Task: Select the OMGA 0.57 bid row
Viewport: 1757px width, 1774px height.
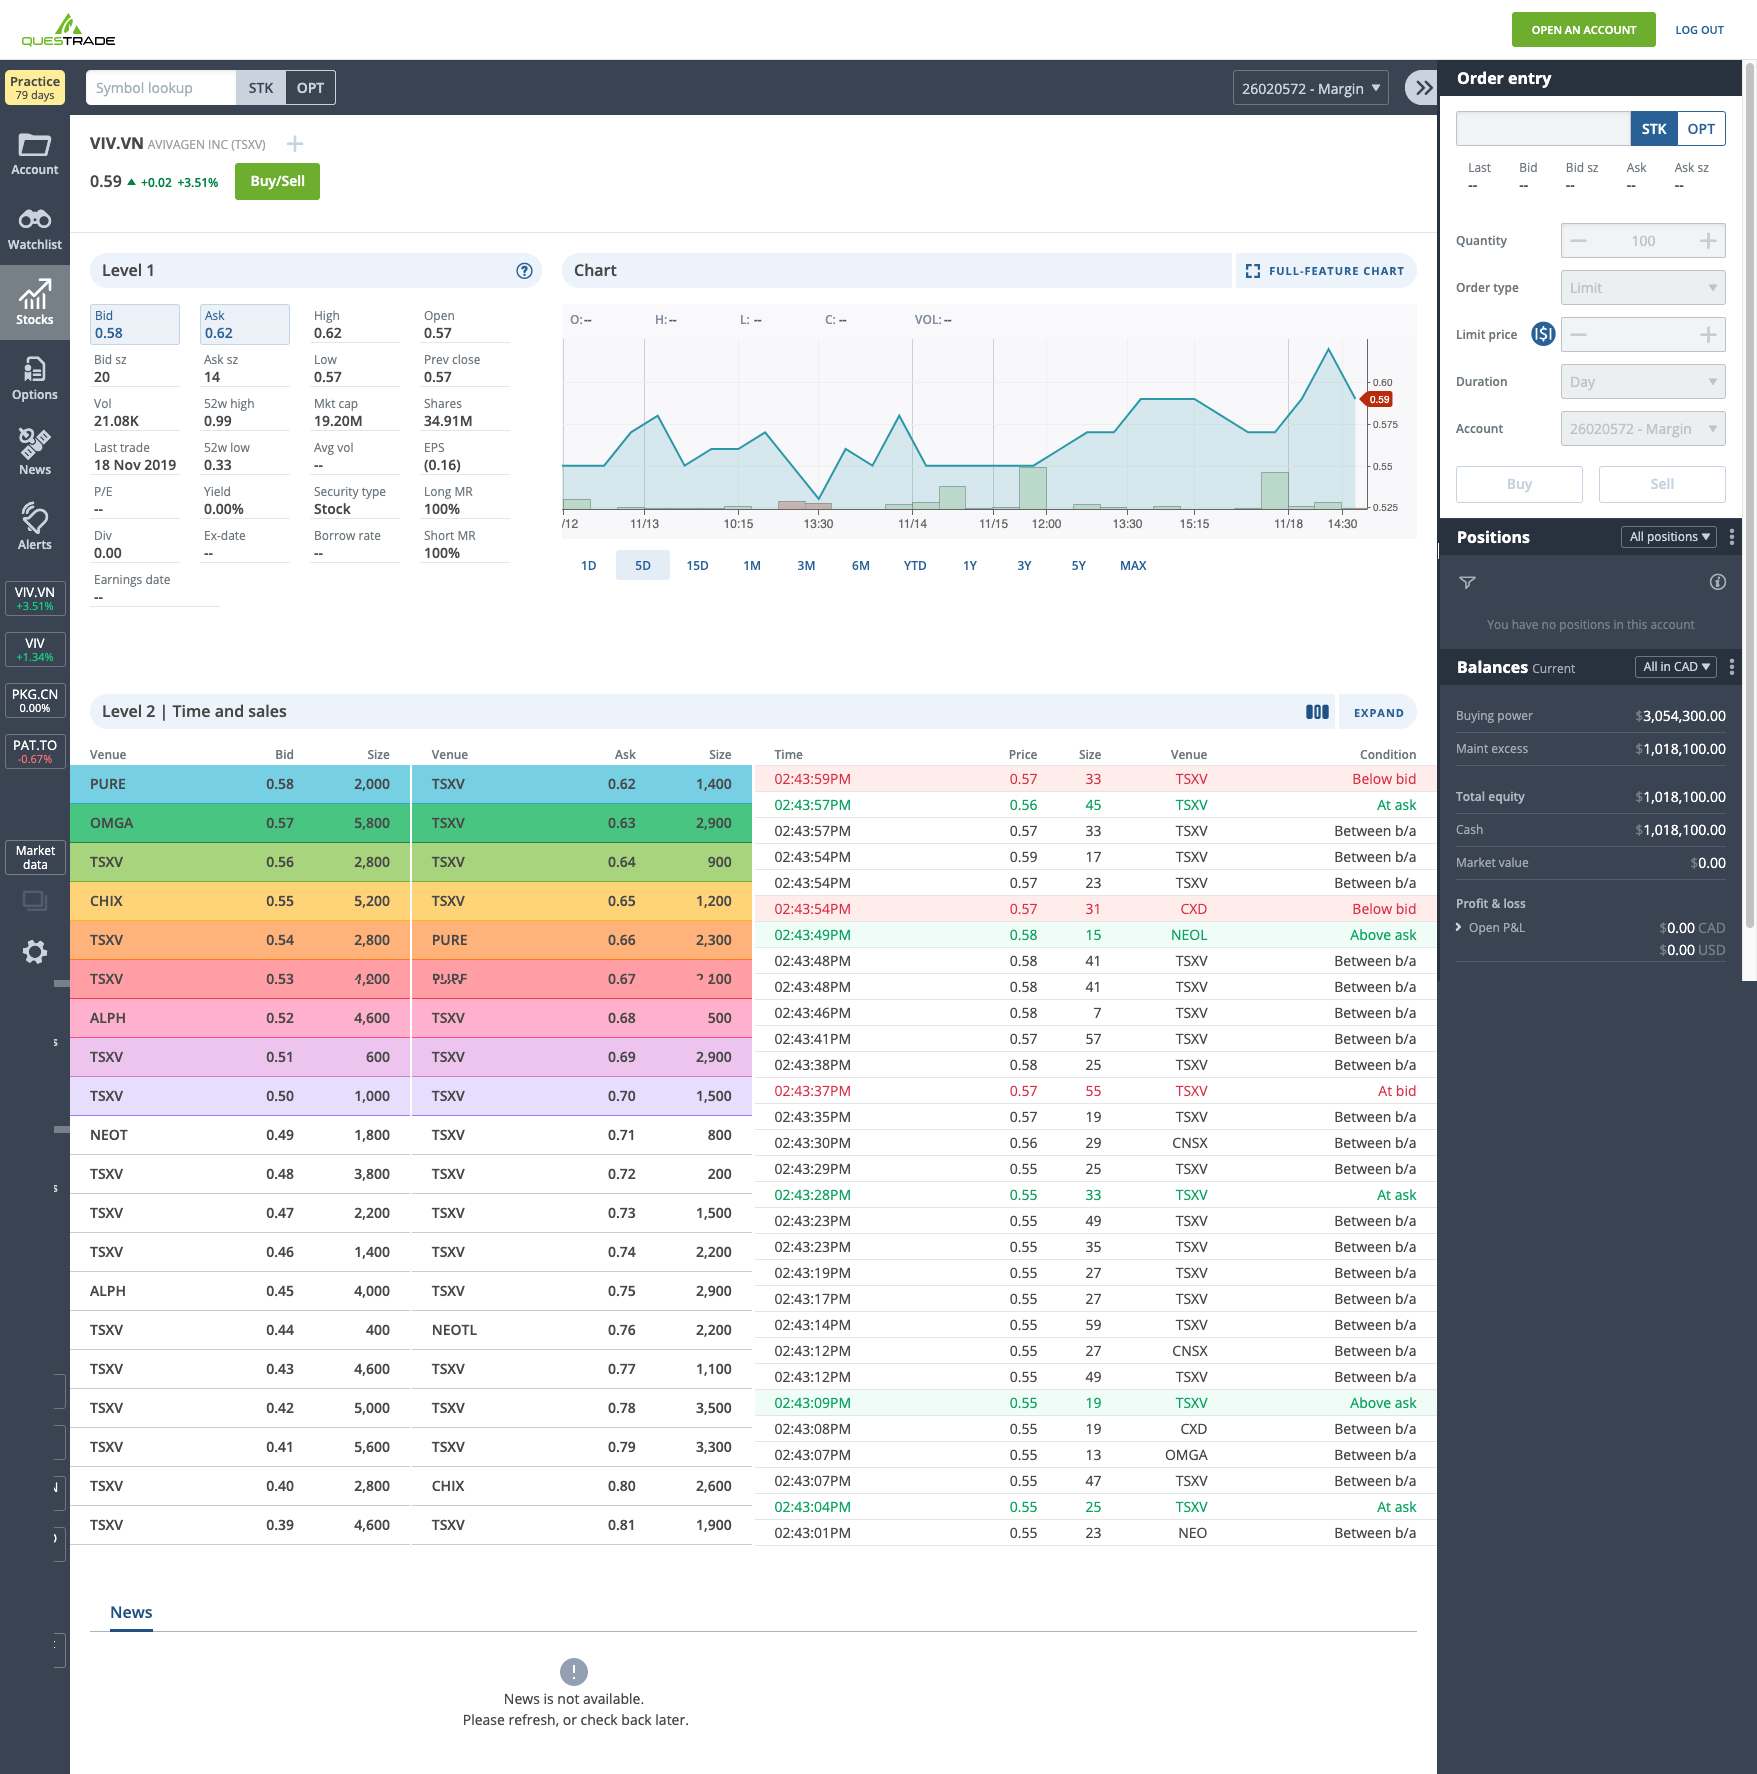Action: (240, 823)
